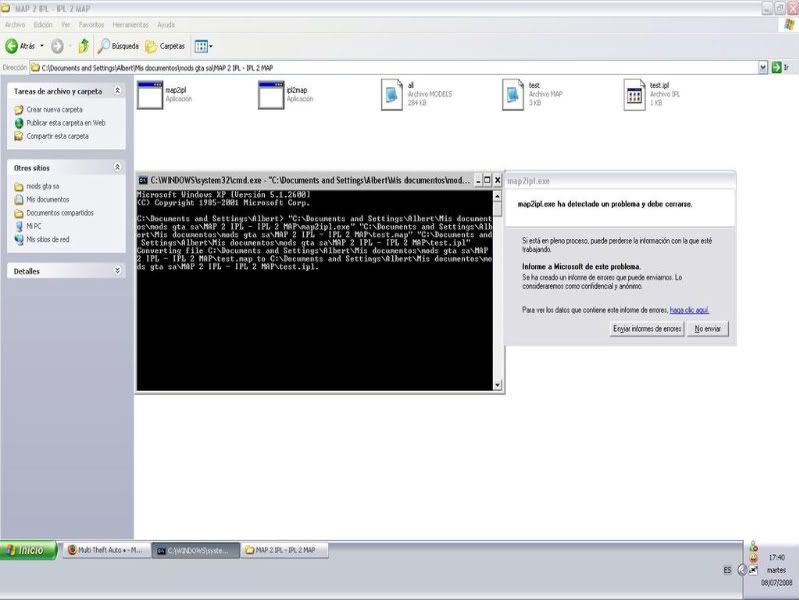Collapse the Otros sitios panel
The width and height of the screenshot is (799, 600).
pos(117,167)
